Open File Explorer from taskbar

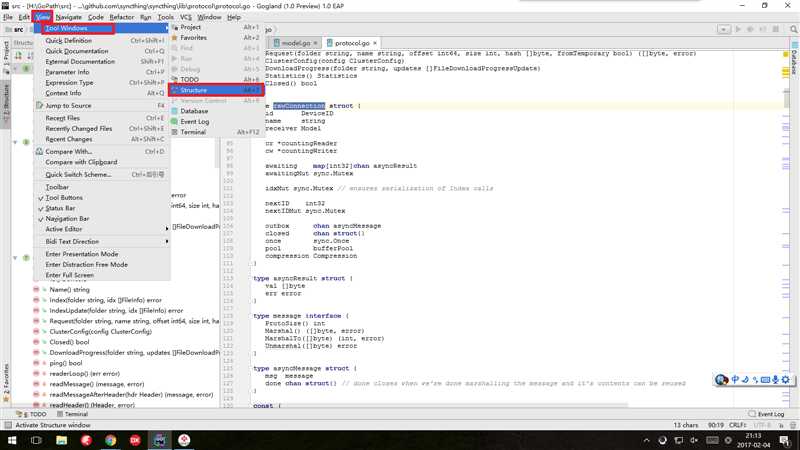(x=62, y=440)
